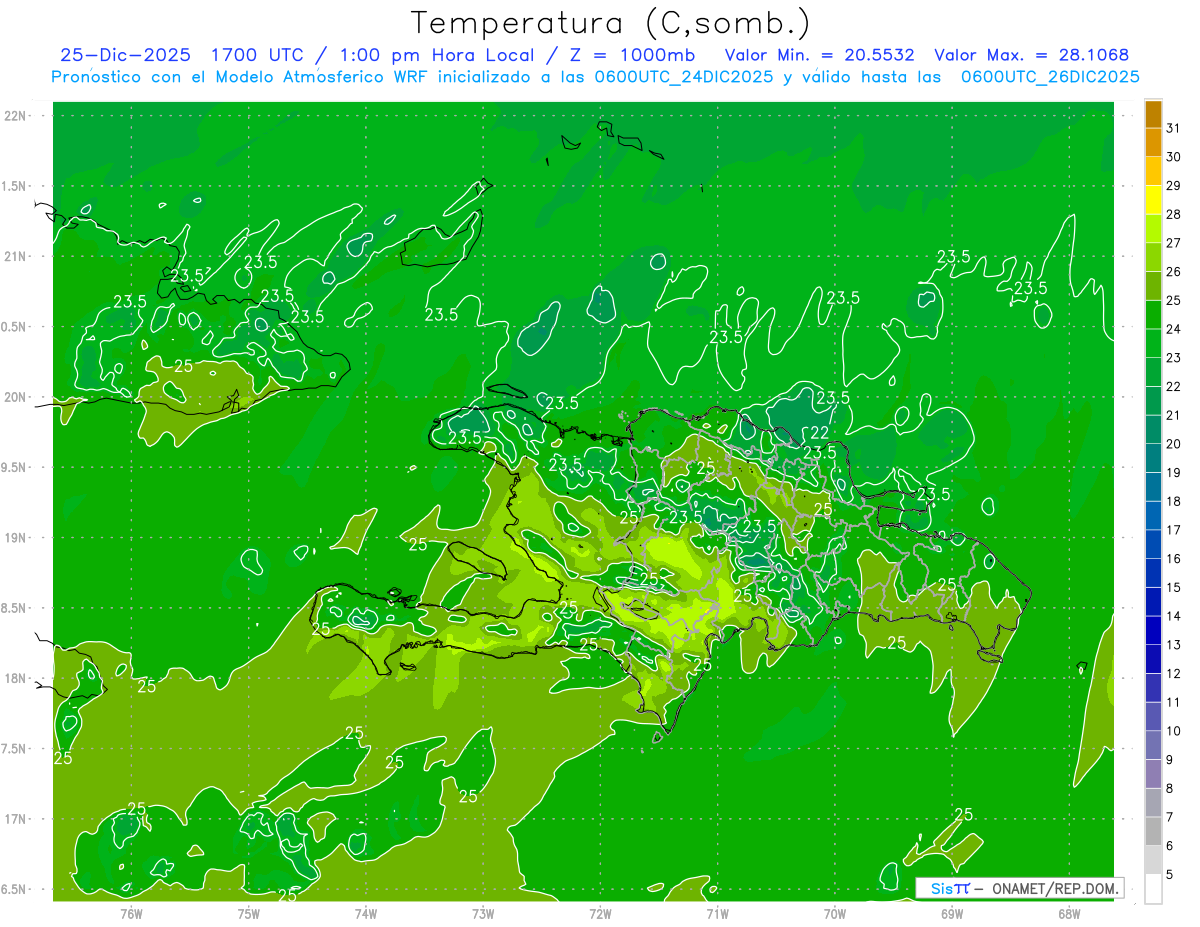
Task: Click the '76W' longitude axis label
Action: point(131,914)
